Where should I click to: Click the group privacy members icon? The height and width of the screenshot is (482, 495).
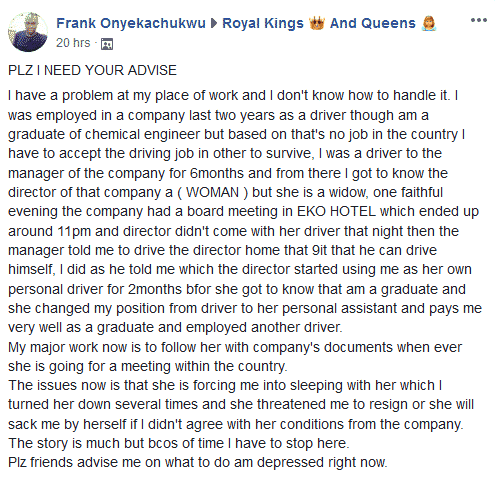(x=107, y=44)
